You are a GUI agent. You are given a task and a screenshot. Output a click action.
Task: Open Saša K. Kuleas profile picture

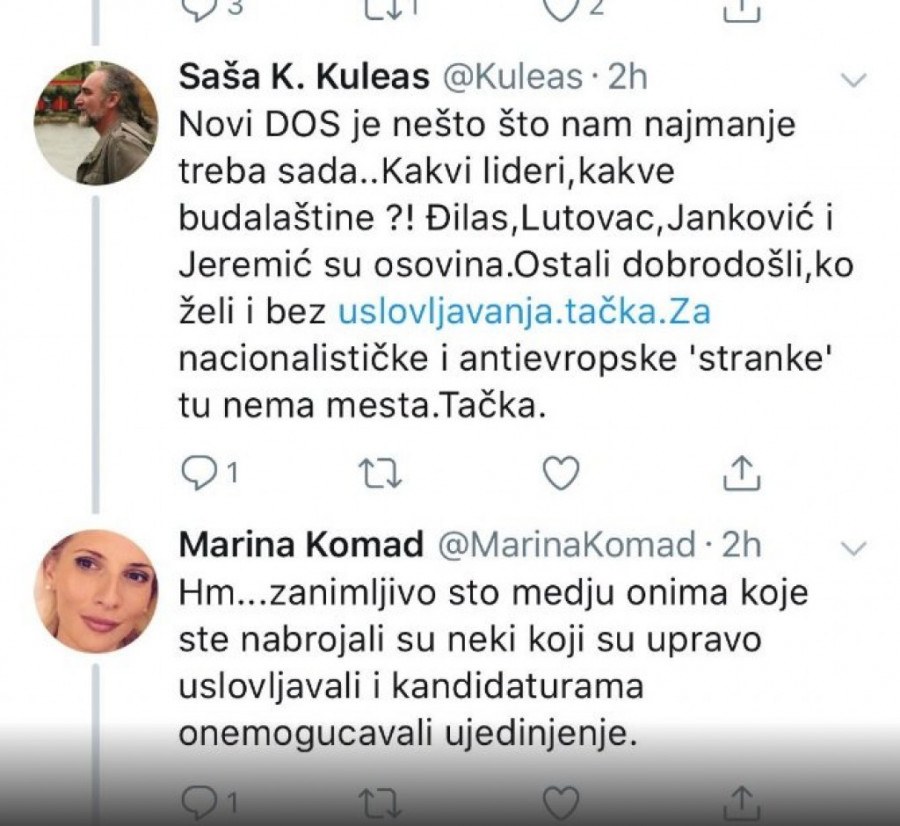pos(96,123)
